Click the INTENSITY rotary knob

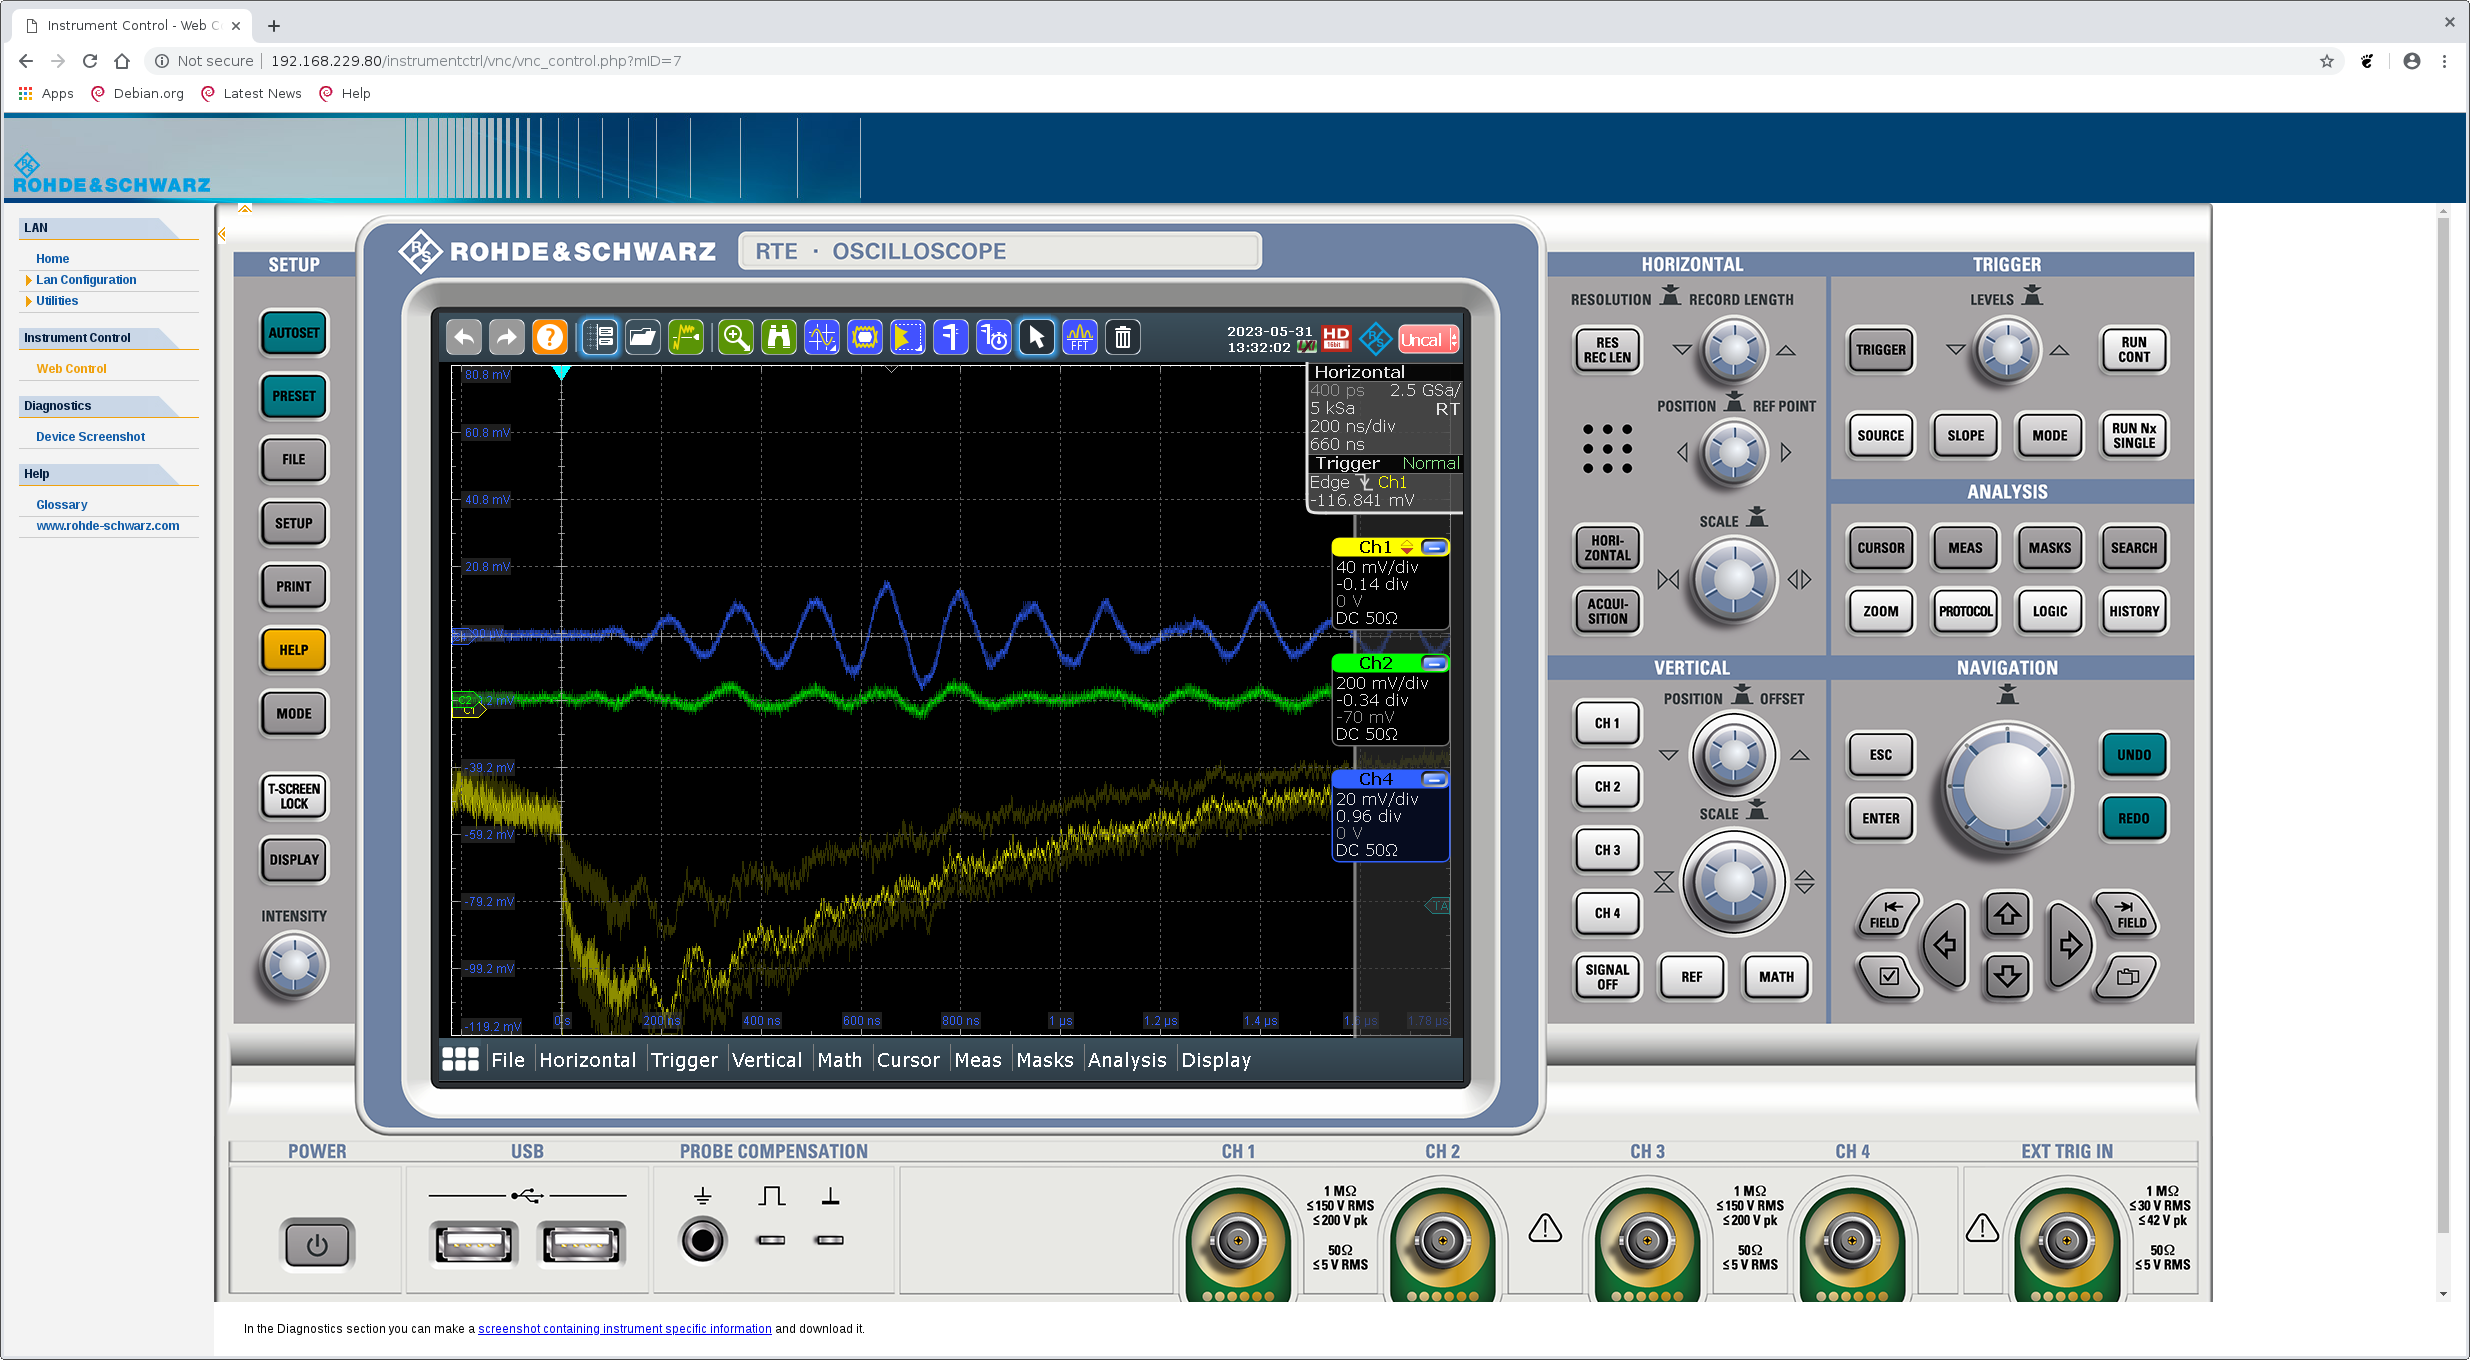[294, 966]
